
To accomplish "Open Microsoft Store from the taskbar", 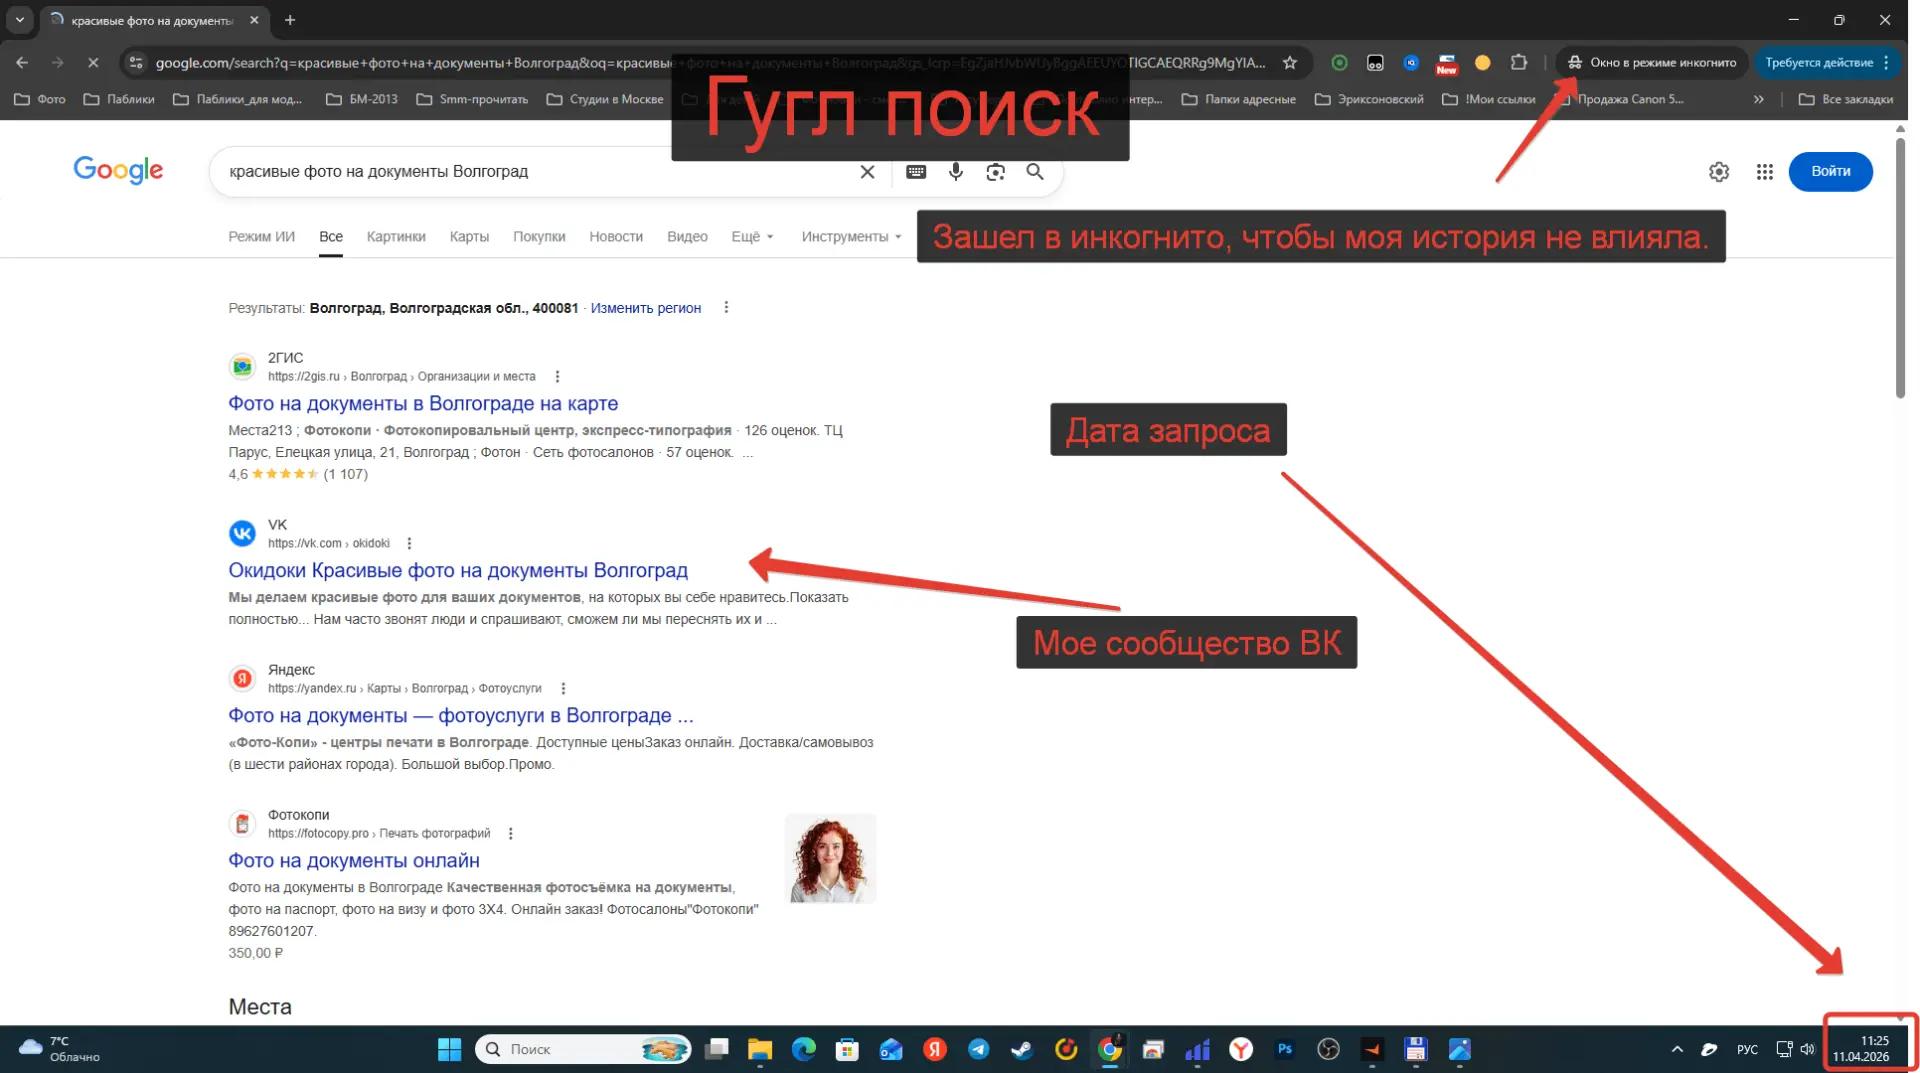I will point(848,1049).
